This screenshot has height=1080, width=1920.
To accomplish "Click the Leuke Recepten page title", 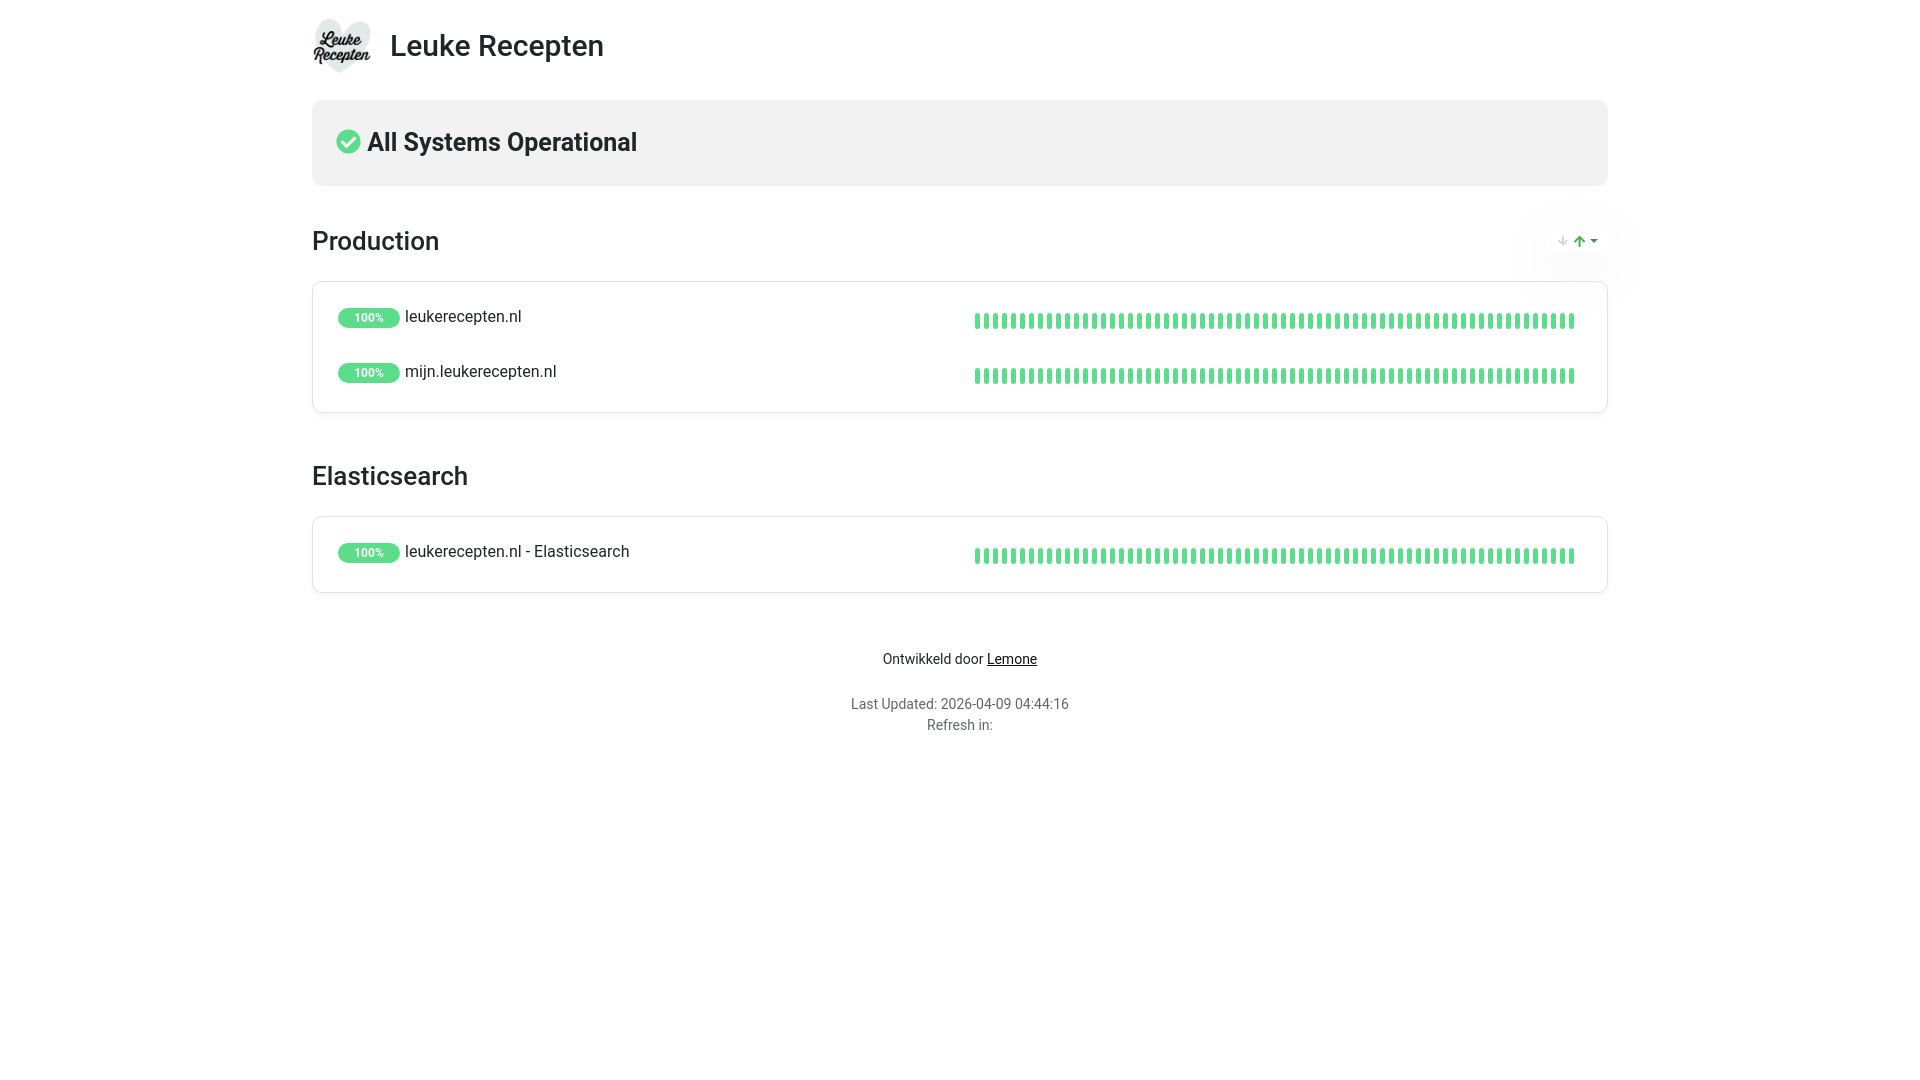I will [x=497, y=46].
